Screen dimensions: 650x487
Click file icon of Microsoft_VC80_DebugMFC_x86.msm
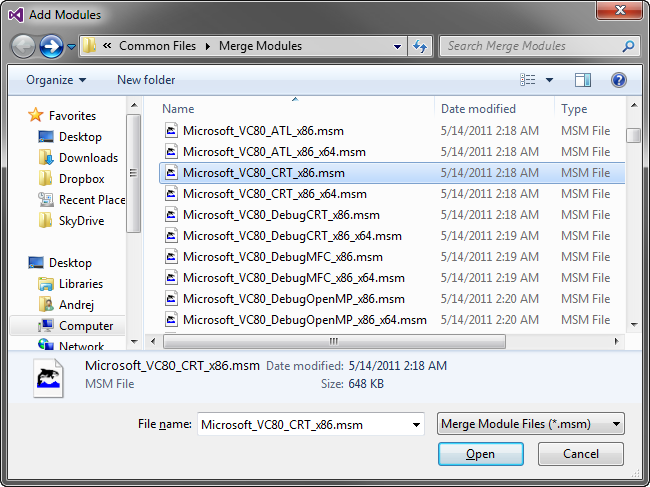(x=172, y=257)
